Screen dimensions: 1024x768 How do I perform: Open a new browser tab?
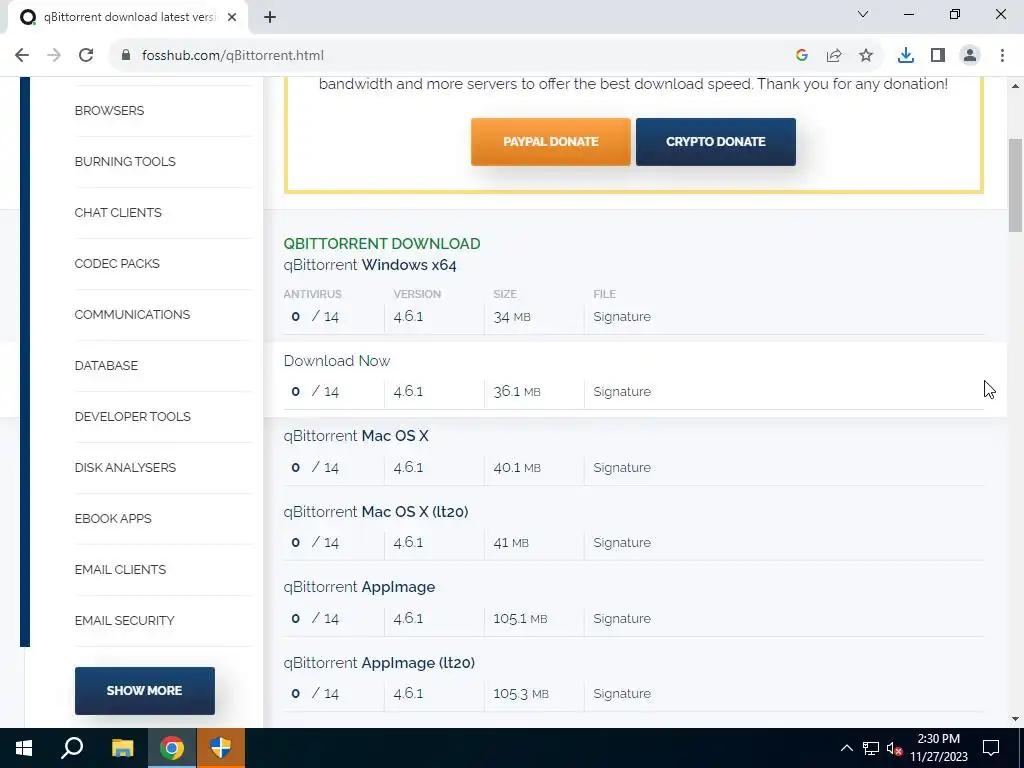pyautogui.click(x=270, y=17)
